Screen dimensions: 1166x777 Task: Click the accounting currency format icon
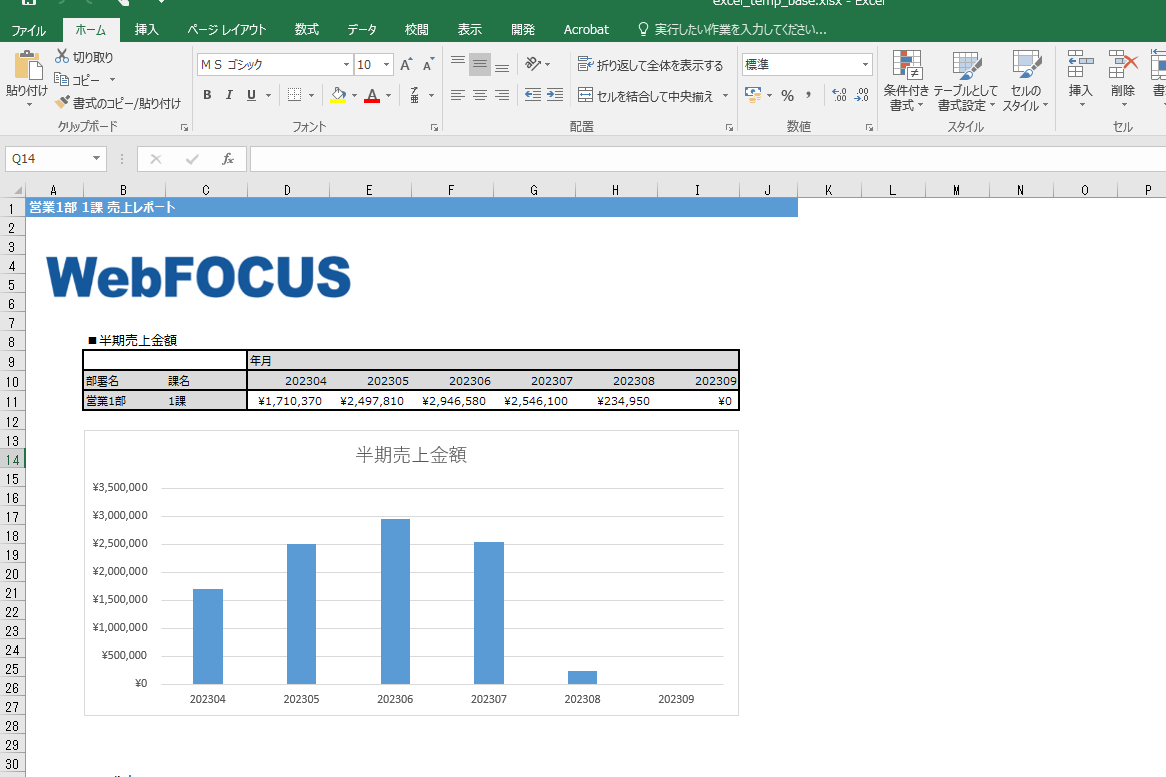pos(753,95)
